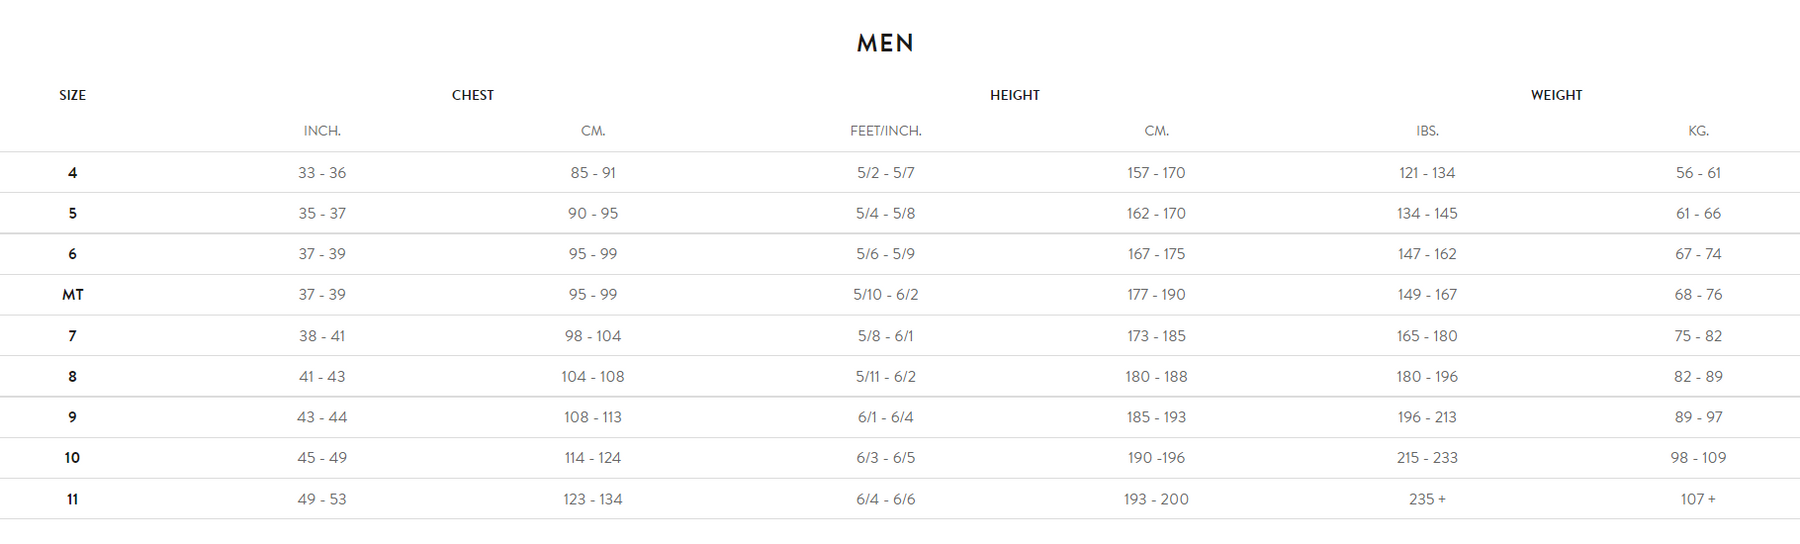1800x544 pixels.
Task: Select size 4 row label
Action: (72, 173)
